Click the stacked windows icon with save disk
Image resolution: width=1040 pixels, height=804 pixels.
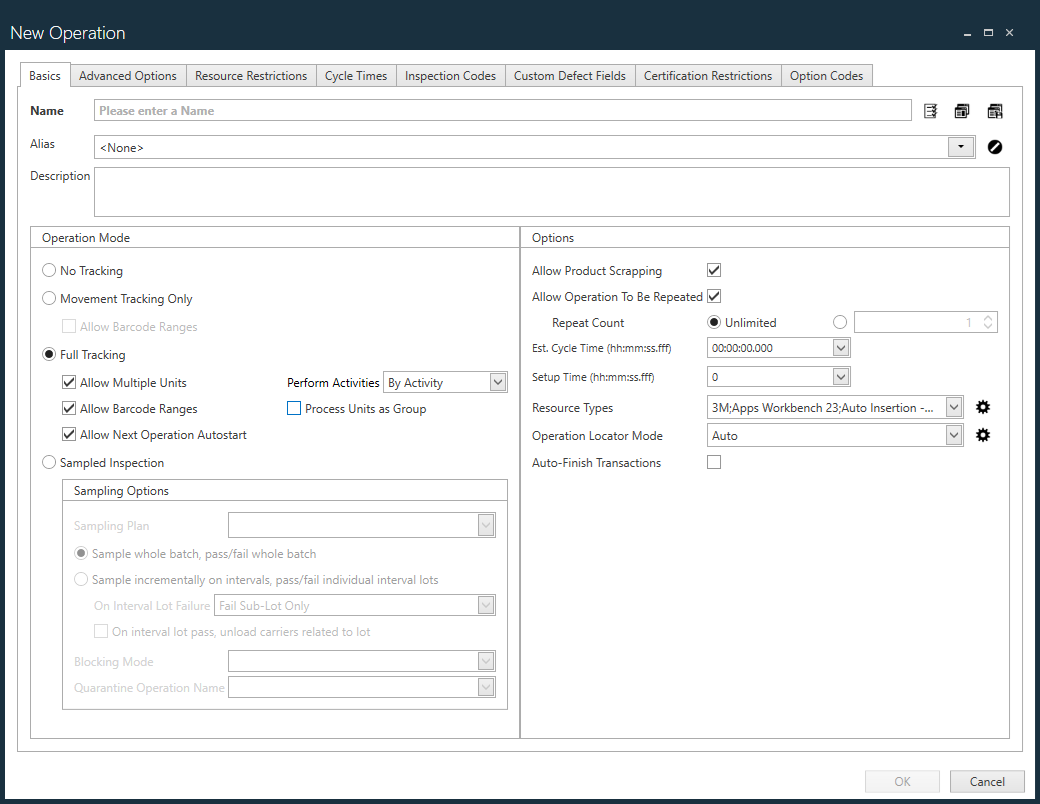click(994, 111)
